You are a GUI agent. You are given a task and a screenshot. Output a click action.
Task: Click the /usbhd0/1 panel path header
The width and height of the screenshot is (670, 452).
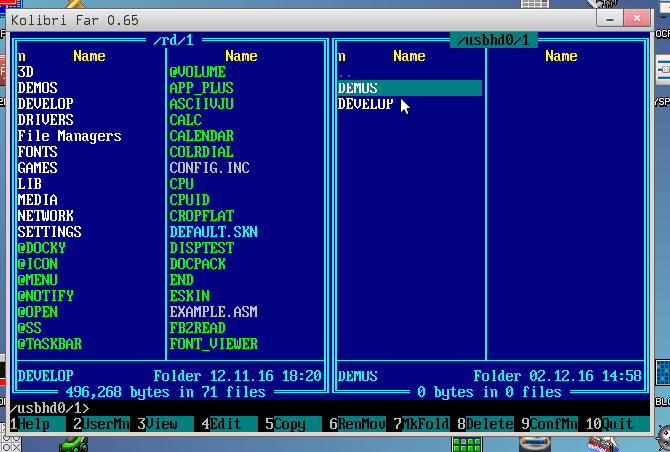(495, 40)
